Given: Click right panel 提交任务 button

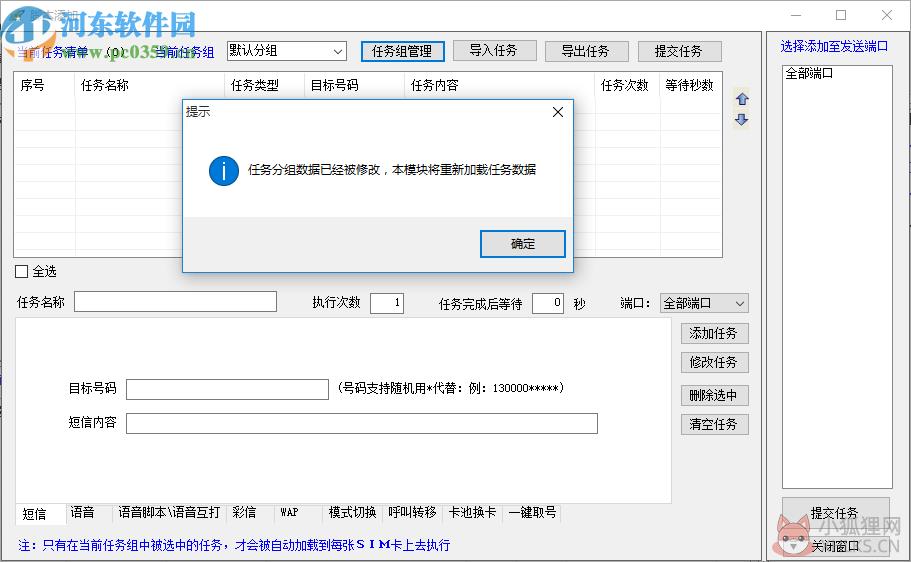Looking at the screenshot, I should [835, 513].
